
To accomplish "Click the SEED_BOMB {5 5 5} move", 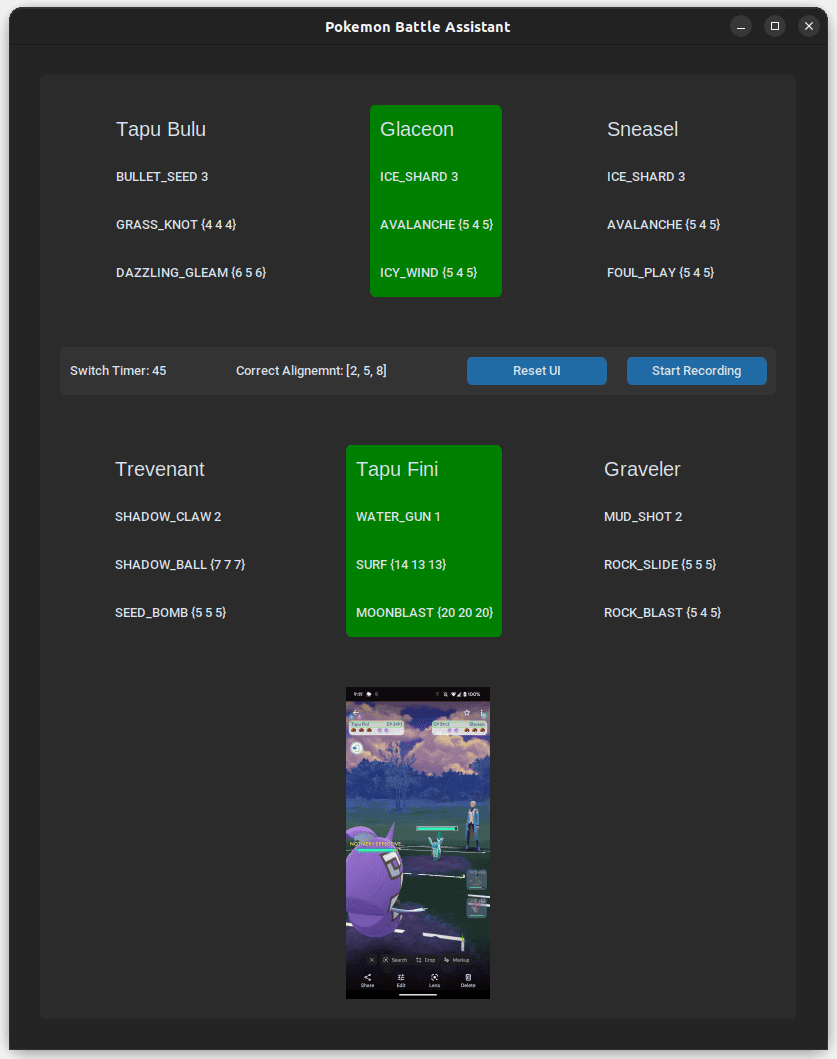I will pos(171,613).
